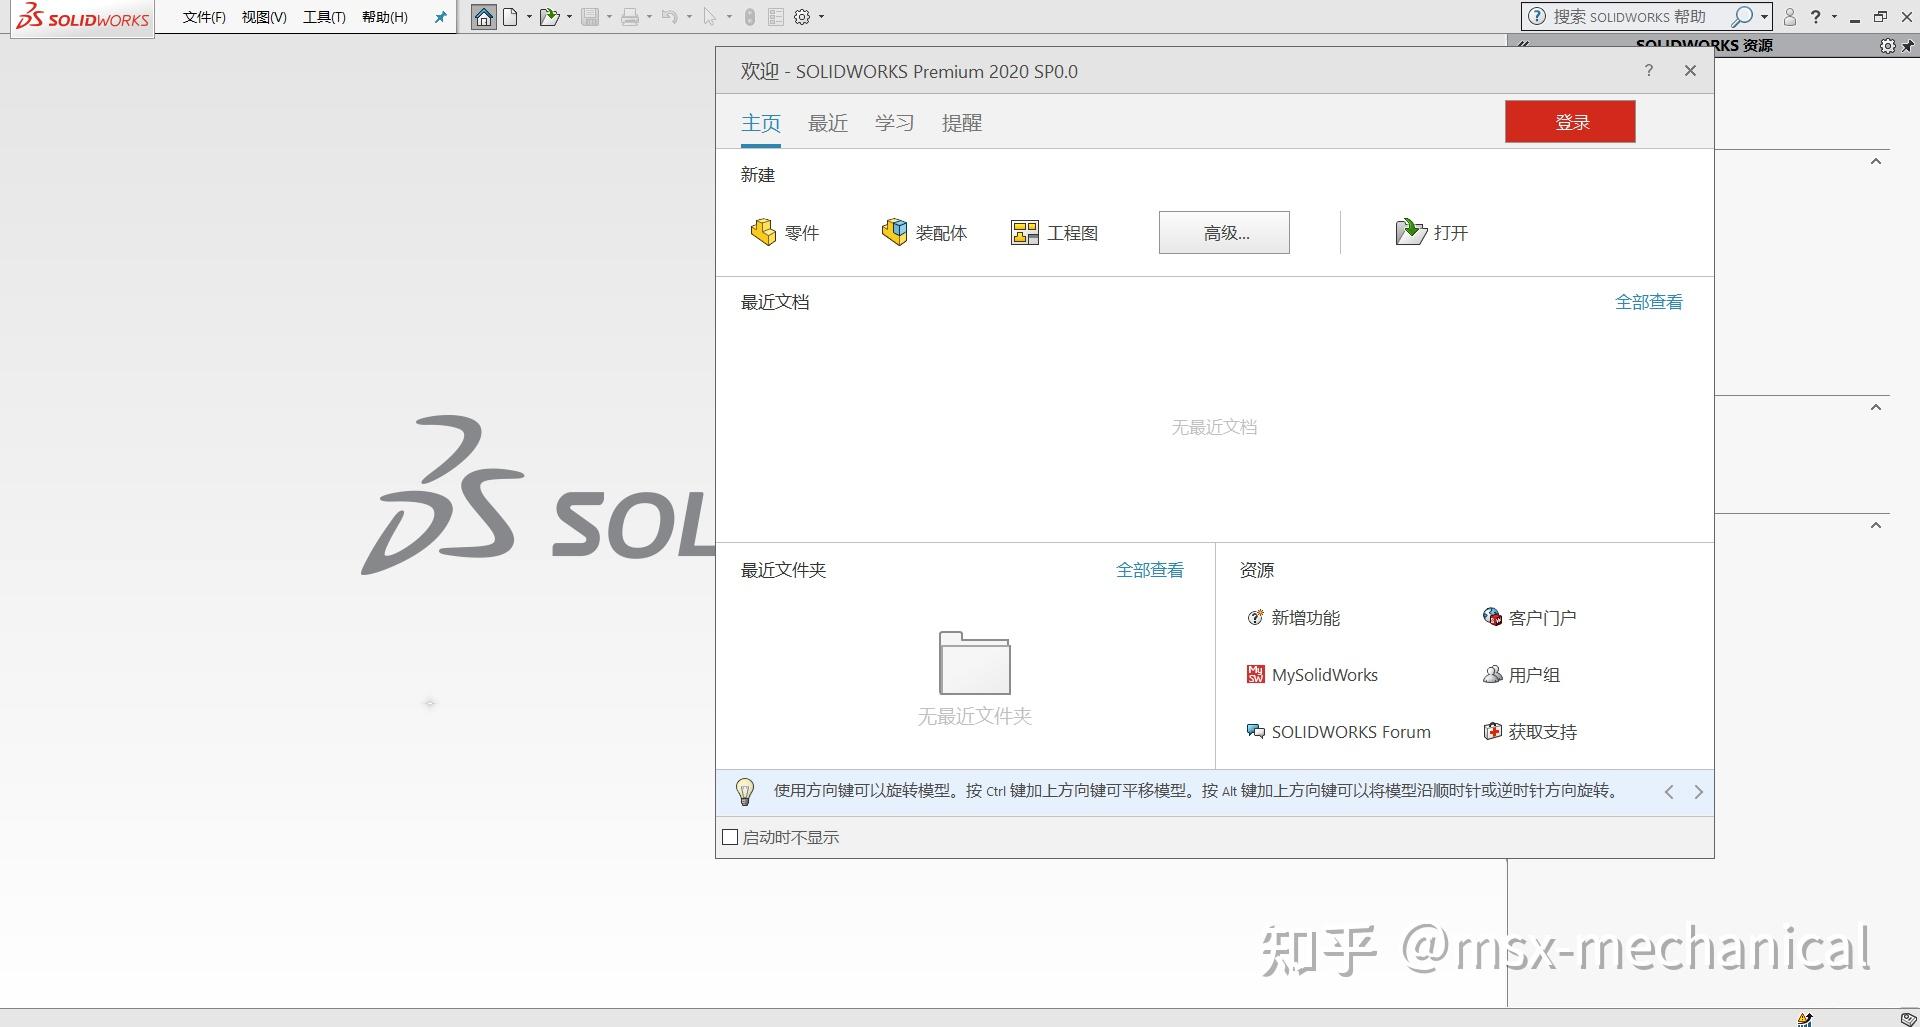Click the red 登录 button
Screen dimensions: 1920x1027
(1570, 122)
